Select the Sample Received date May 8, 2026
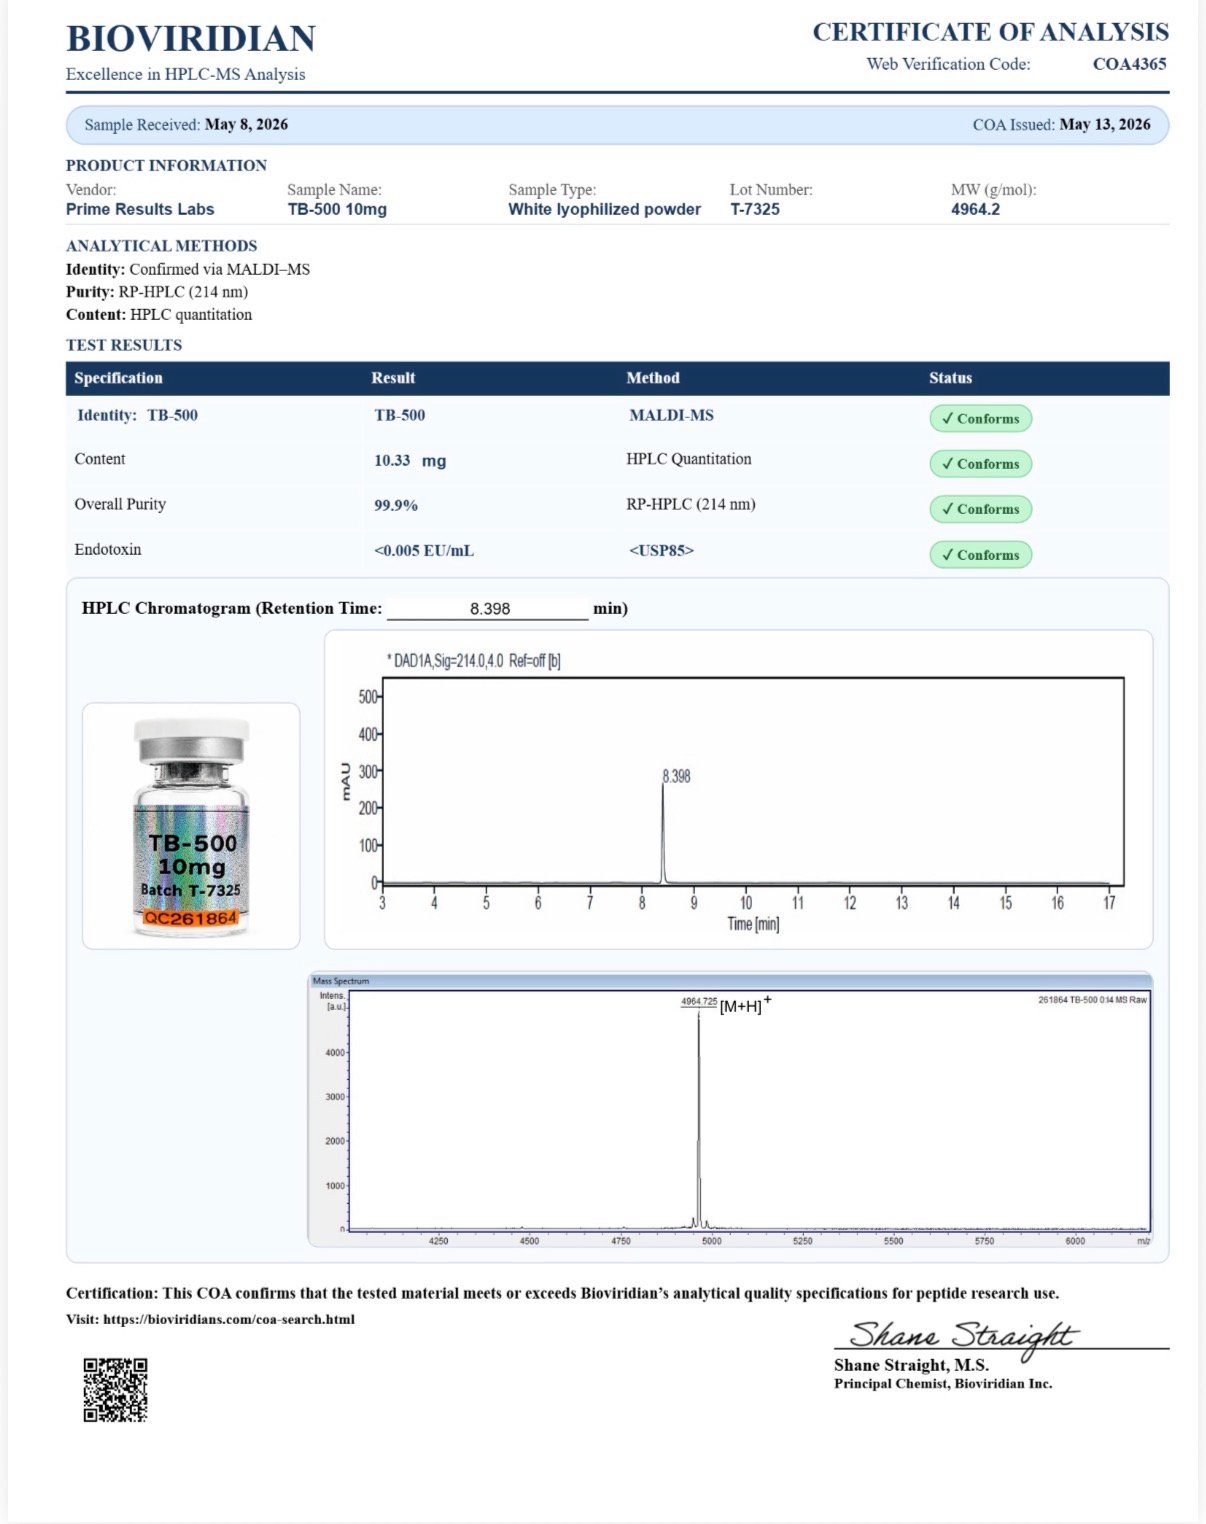Image resolution: width=1206 pixels, height=1524 pixels. coord(246,124)
